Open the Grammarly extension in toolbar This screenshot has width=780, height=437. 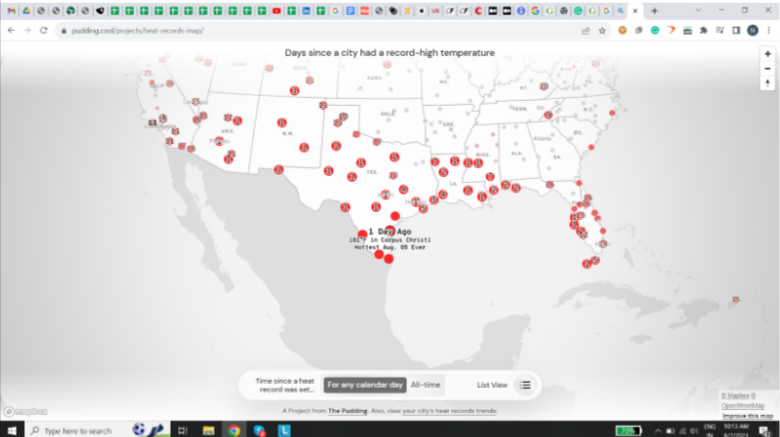[655, 31]
